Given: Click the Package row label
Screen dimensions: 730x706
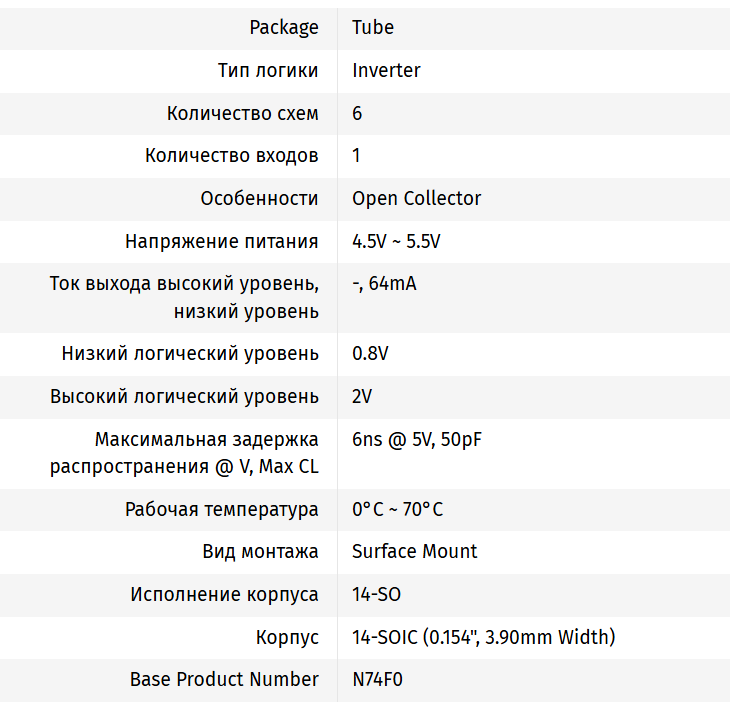Looking at the screenshot, I should [284, 28].
